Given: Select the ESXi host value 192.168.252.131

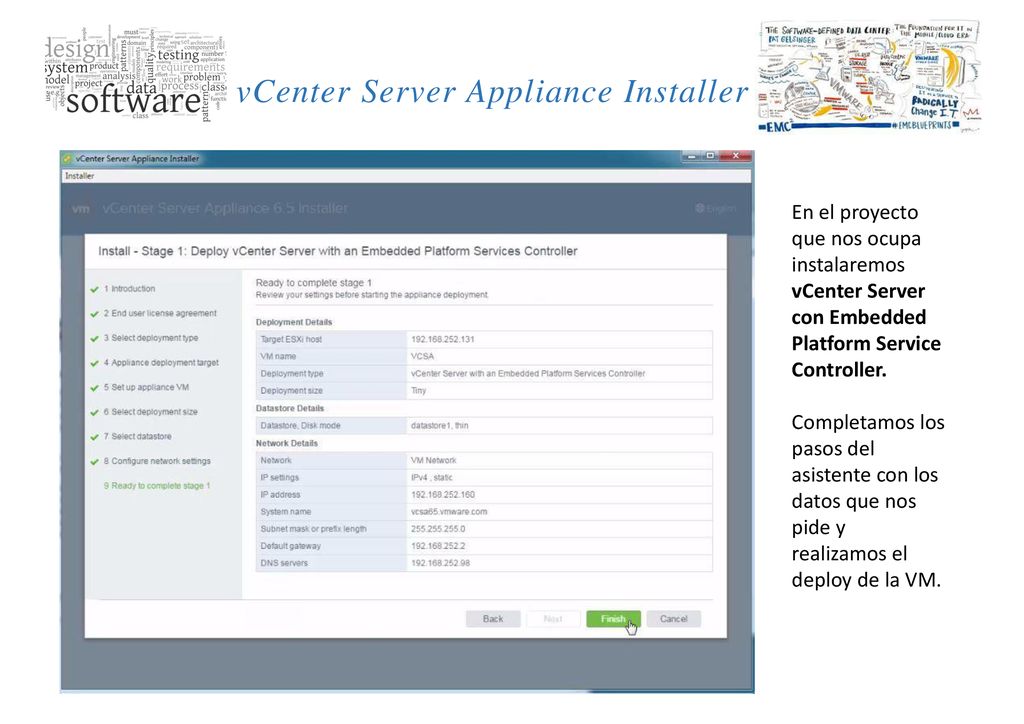Looking at the screenshot, I should pos(443,339).
